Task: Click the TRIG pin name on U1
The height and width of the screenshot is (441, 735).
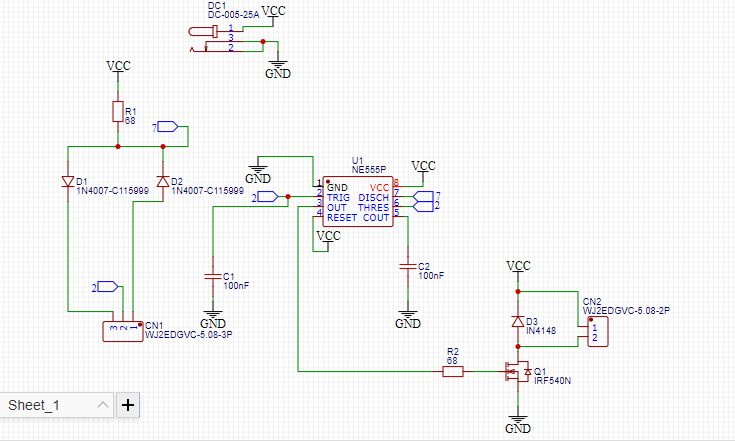Action: click(x=338, y=197)
